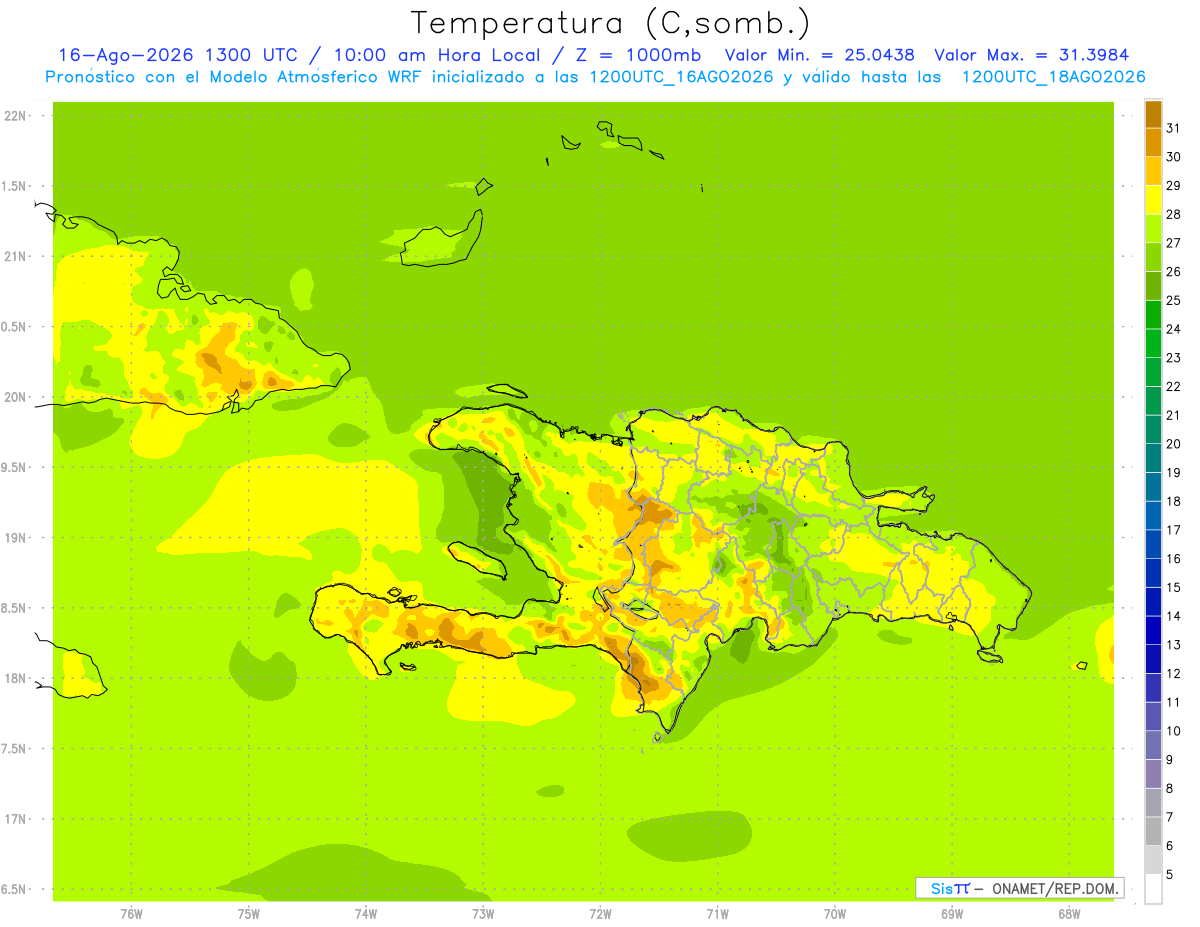
Task: Click the latitude label "19N"
Action: [x=16, y=538]
